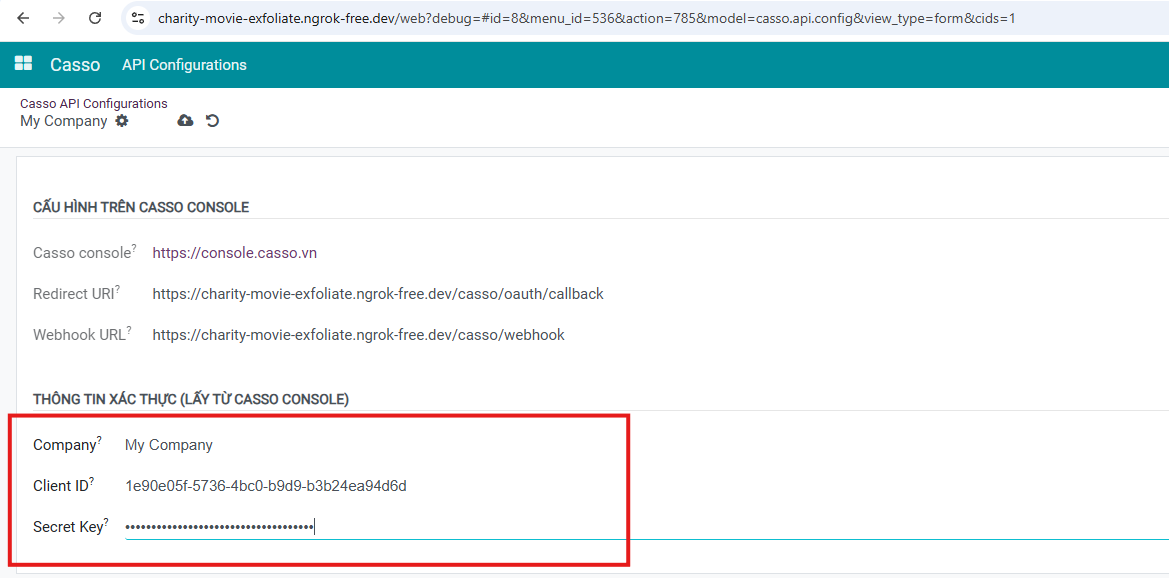Click the Secret Key field label
Viewport: 1169px width, 578px height.
point(69,527)
